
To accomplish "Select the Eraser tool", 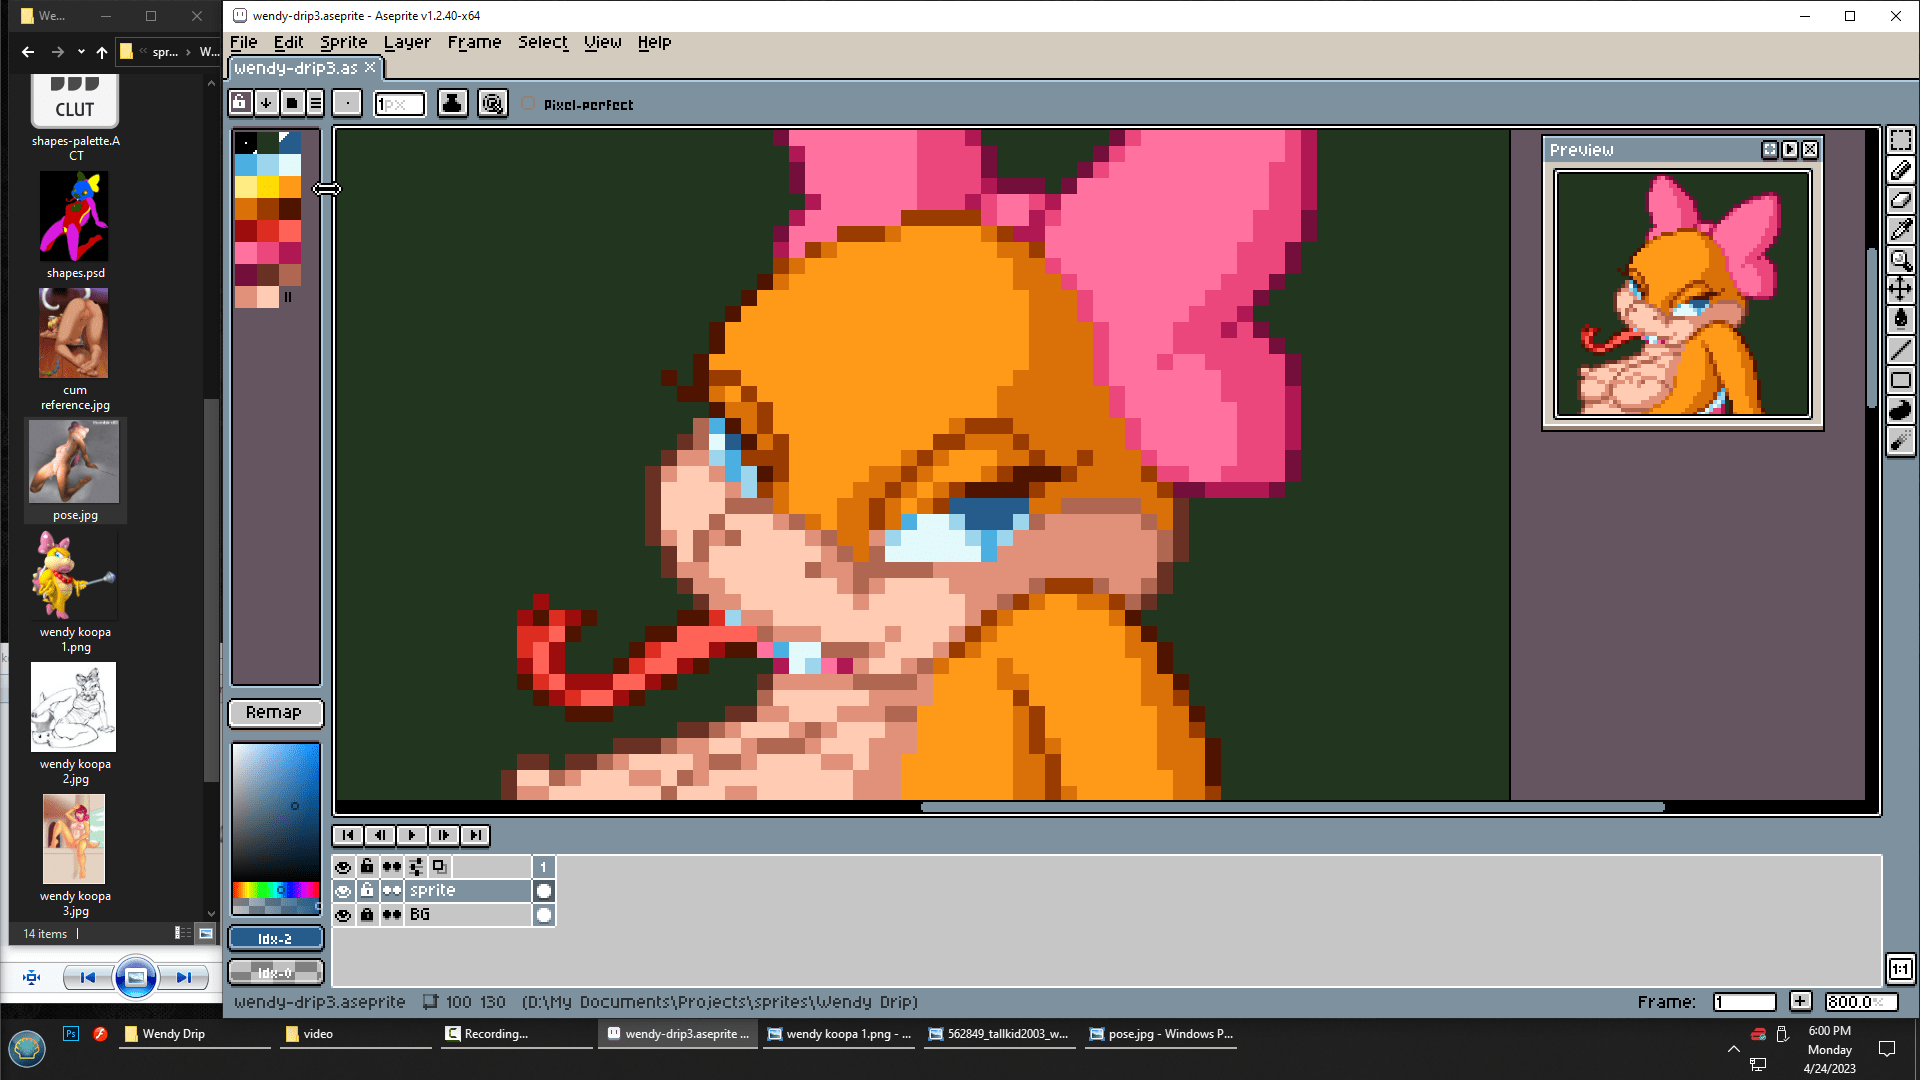I will coord(1900,200).
